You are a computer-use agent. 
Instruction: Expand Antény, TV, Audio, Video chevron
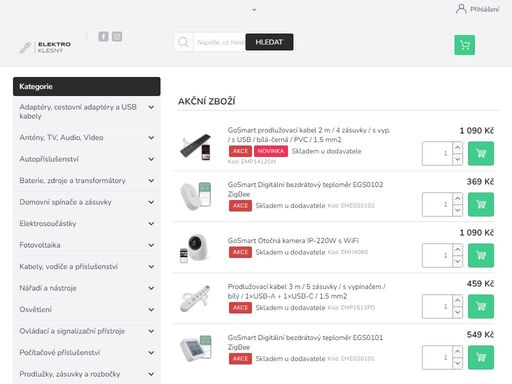151,138
